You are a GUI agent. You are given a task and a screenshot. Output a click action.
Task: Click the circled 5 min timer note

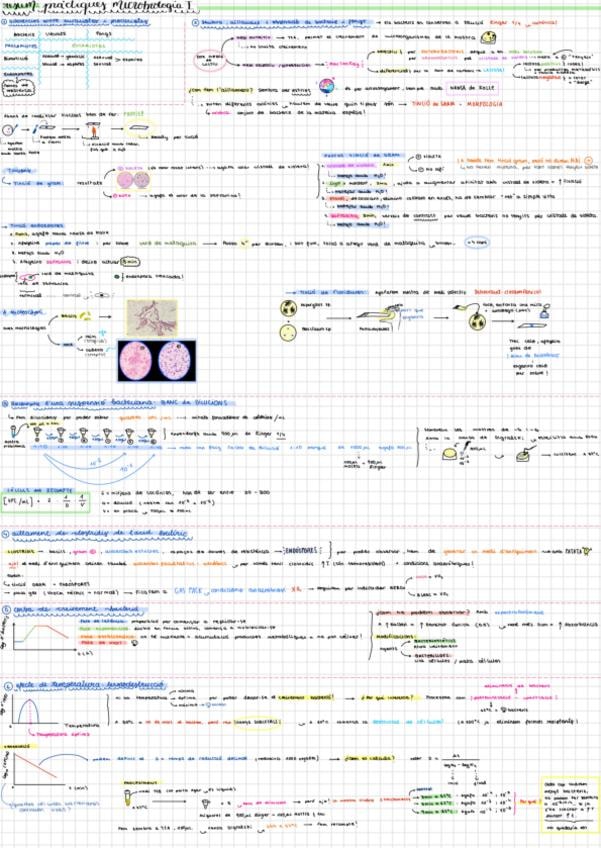(130, 261)
